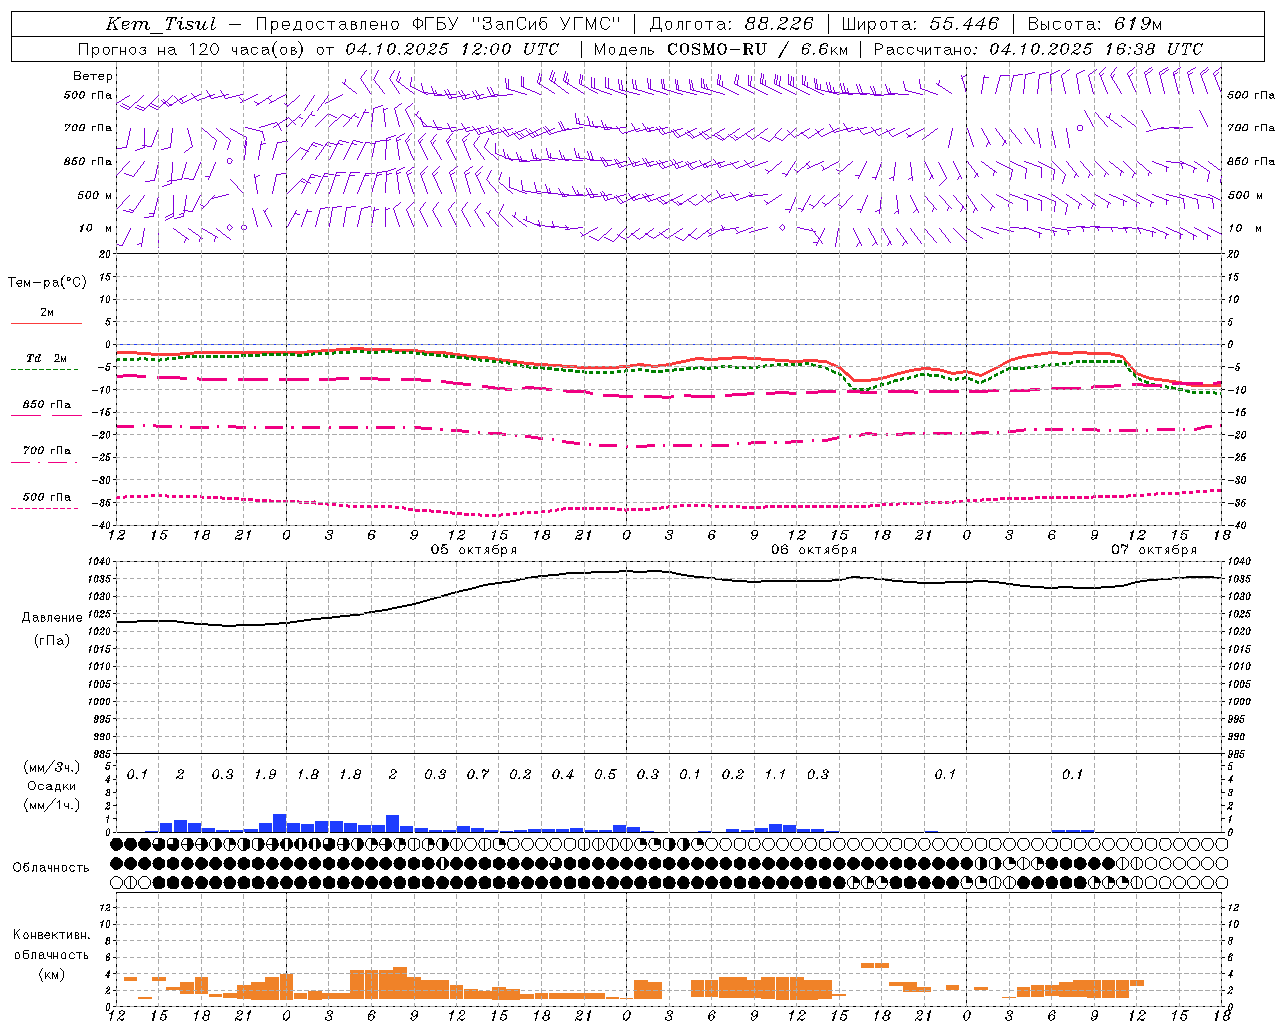
Task: Click the '2м' temperature legend entry
Action: tap(47, 312)
